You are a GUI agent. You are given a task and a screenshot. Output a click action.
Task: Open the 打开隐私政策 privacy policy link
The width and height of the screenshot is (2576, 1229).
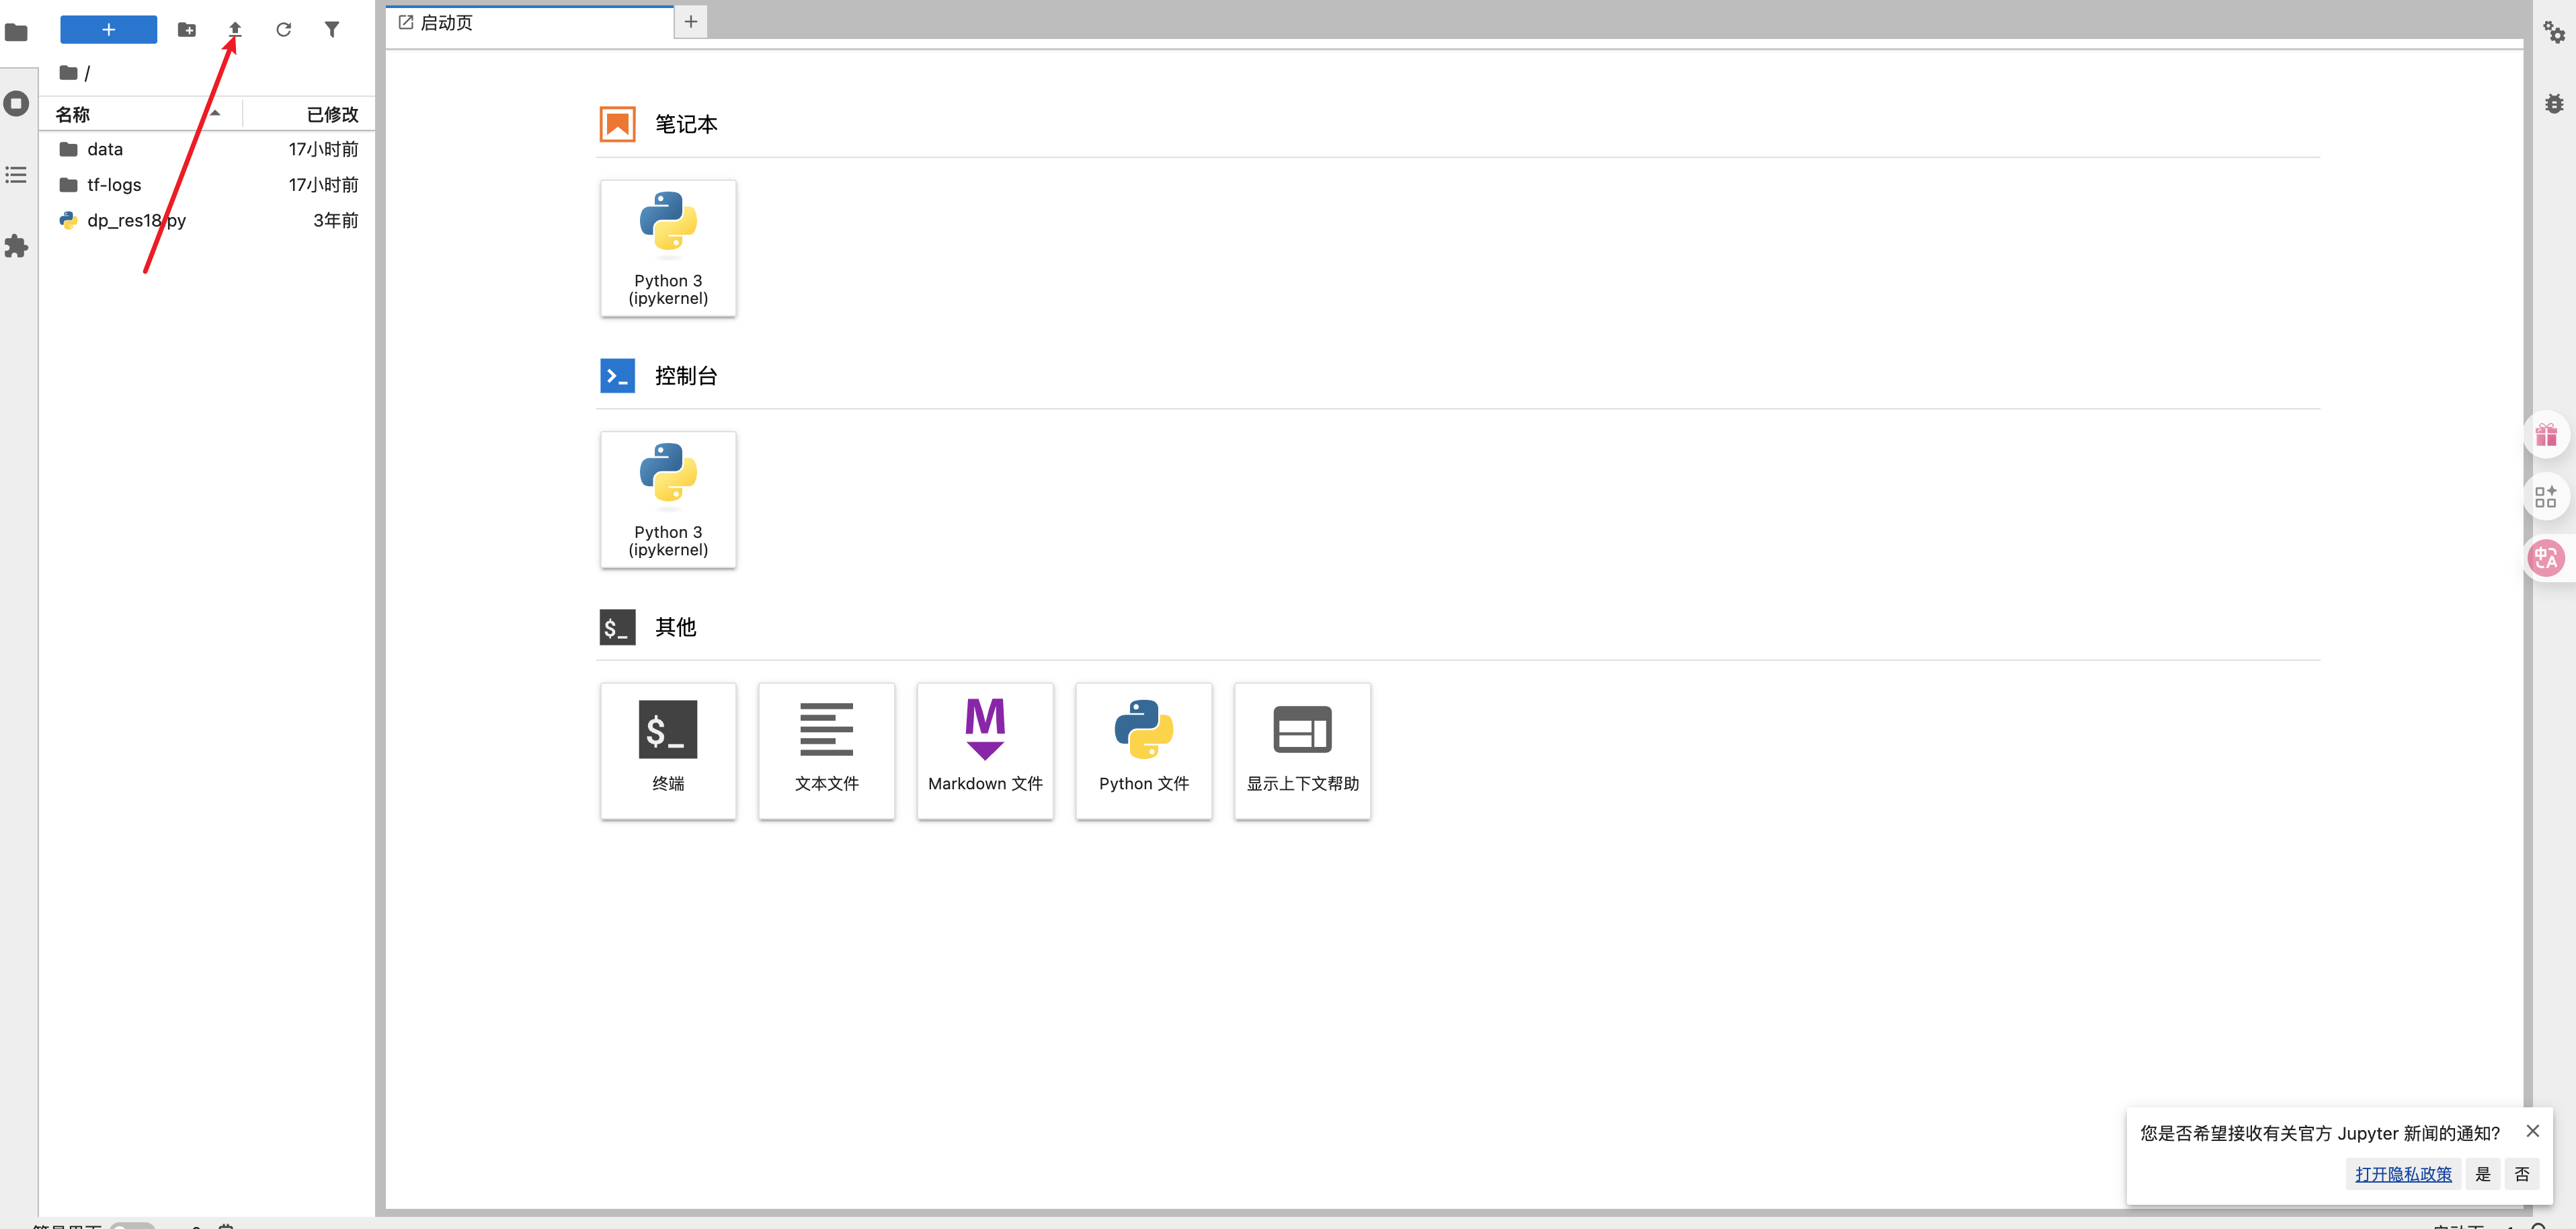coord(2403,1173)
